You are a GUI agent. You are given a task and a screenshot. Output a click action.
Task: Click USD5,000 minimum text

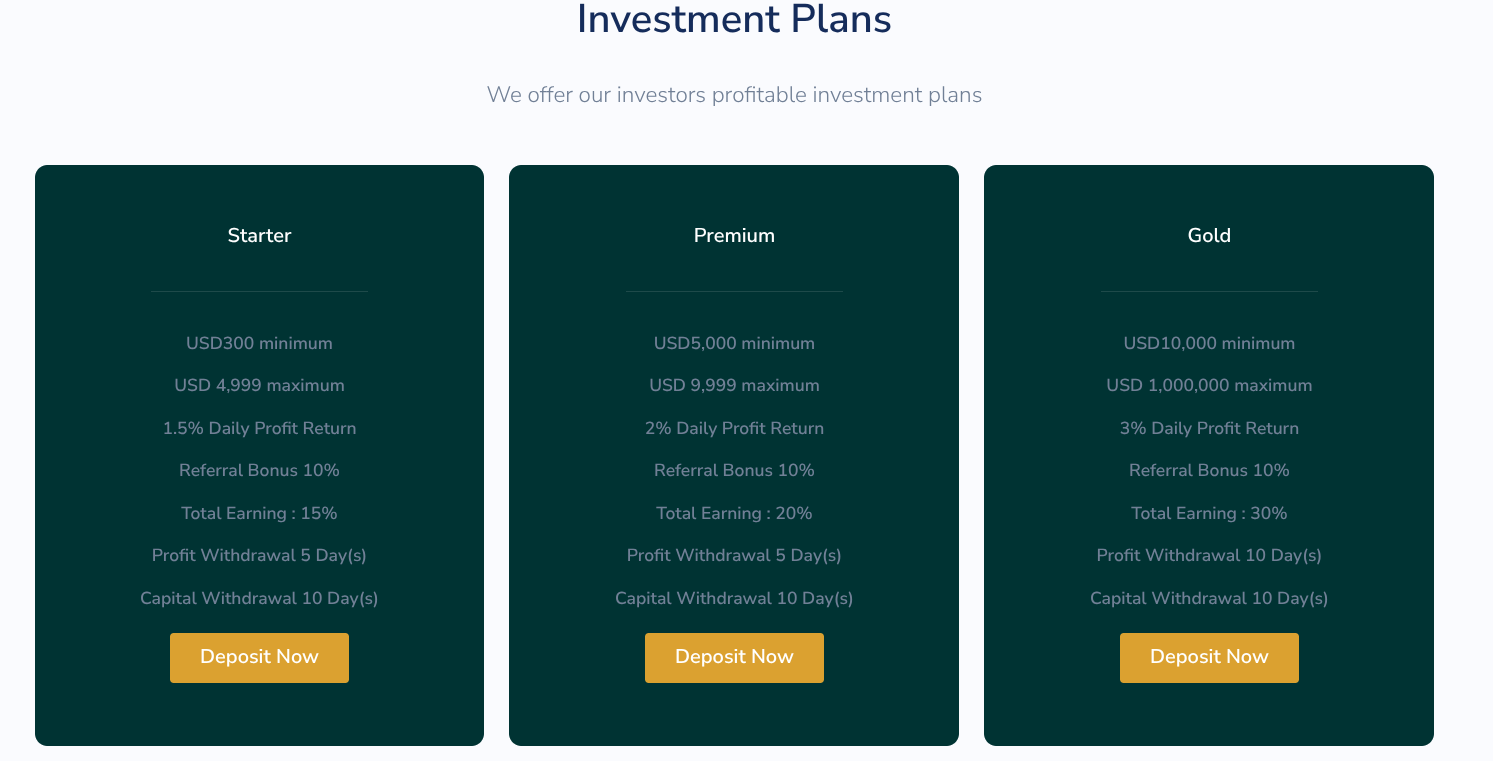pyautogui.click(x=734, y=344)
